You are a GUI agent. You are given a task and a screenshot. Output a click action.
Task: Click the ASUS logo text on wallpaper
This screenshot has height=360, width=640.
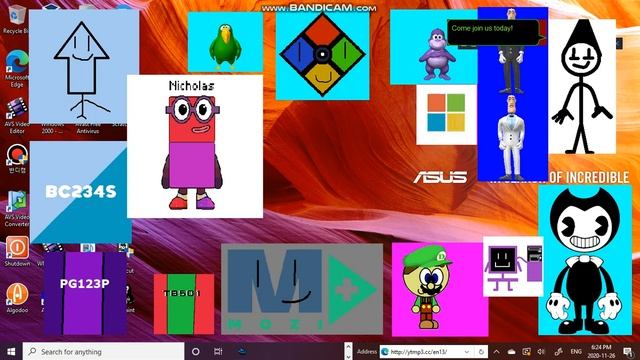point(440,178)
